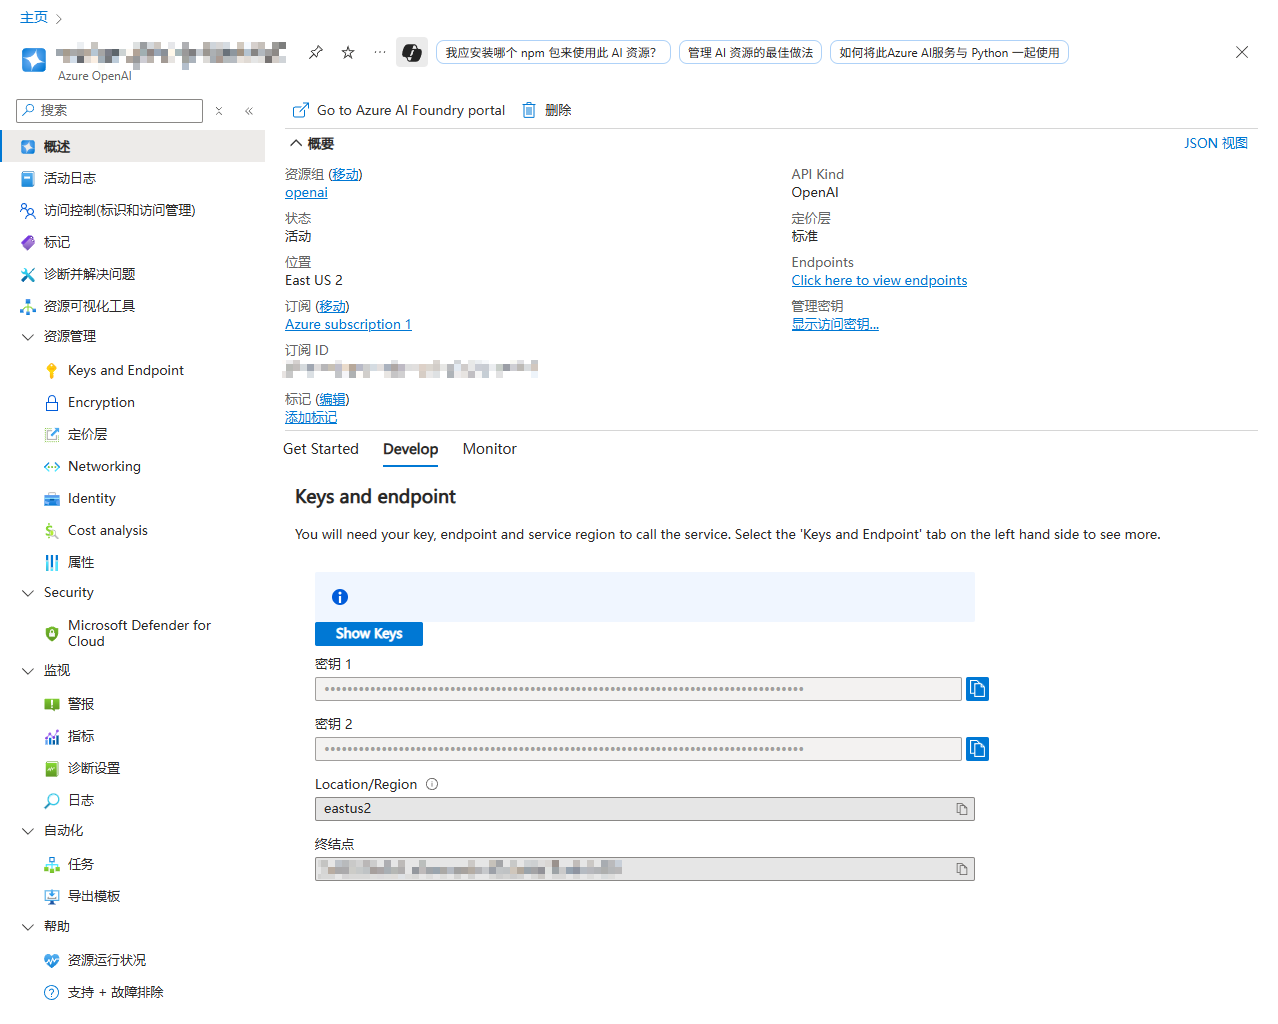Reveal keys via 显示访问密钥 link
Image resolution: width=1278 pixels, height=1024 pixels.
[835, 323]
